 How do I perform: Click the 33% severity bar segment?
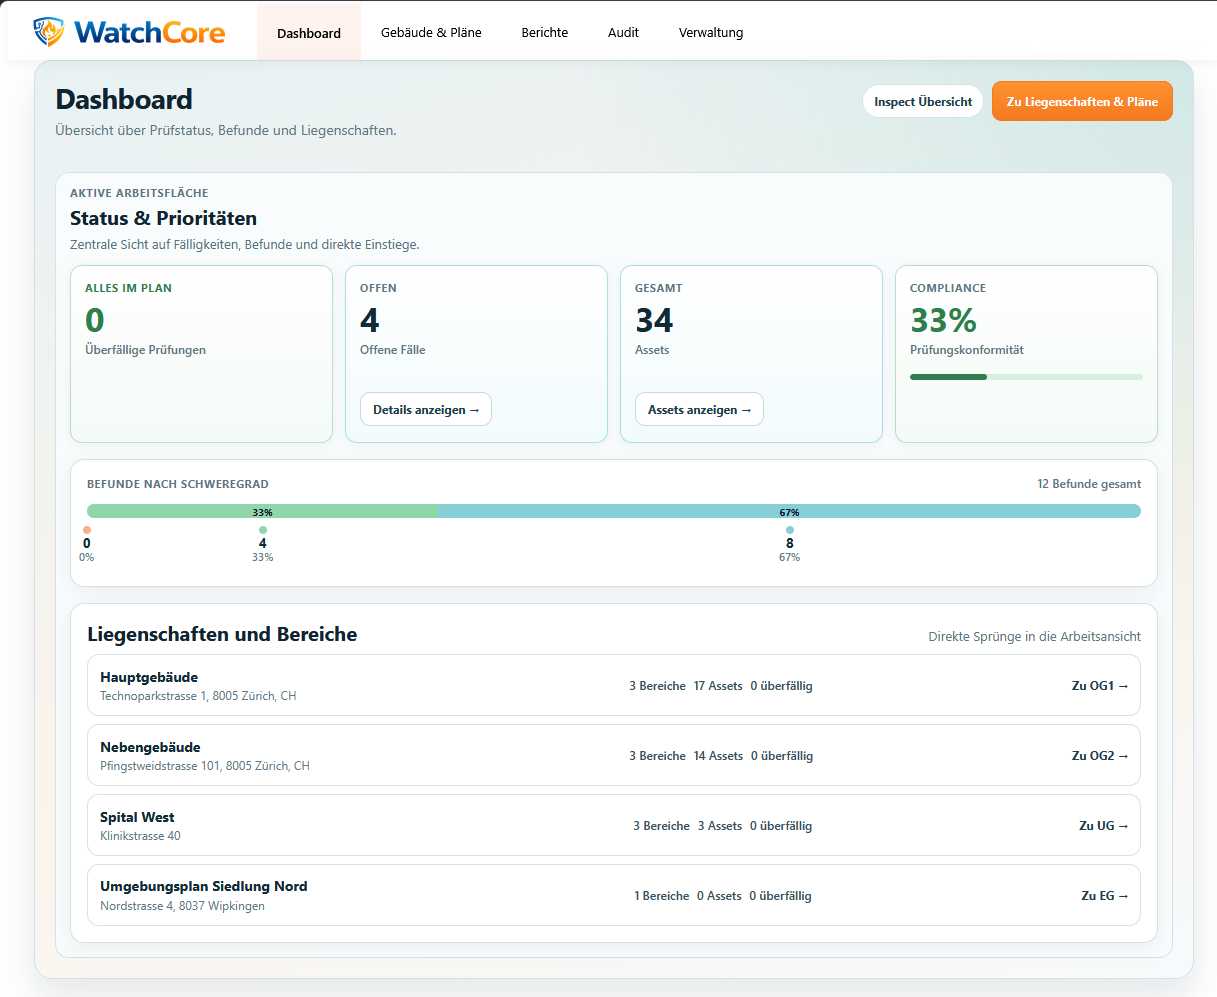click(262, 511)
